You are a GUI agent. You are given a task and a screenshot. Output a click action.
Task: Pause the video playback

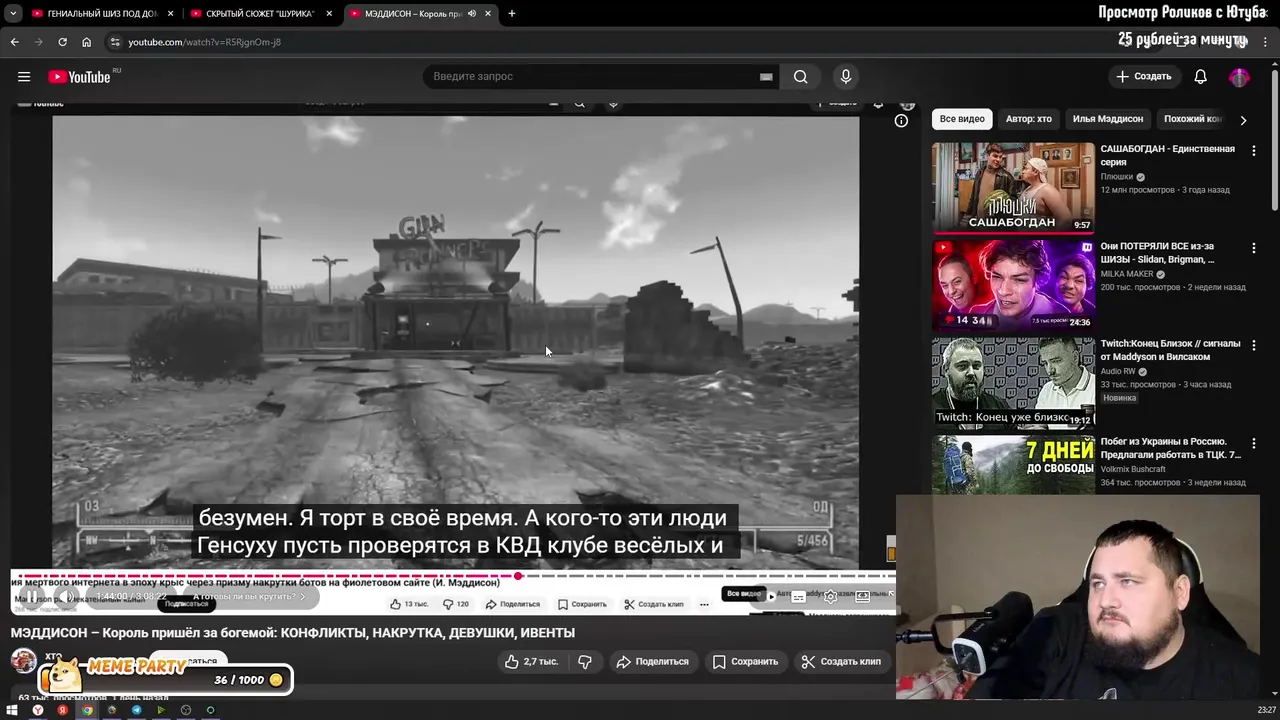point(31,597)
